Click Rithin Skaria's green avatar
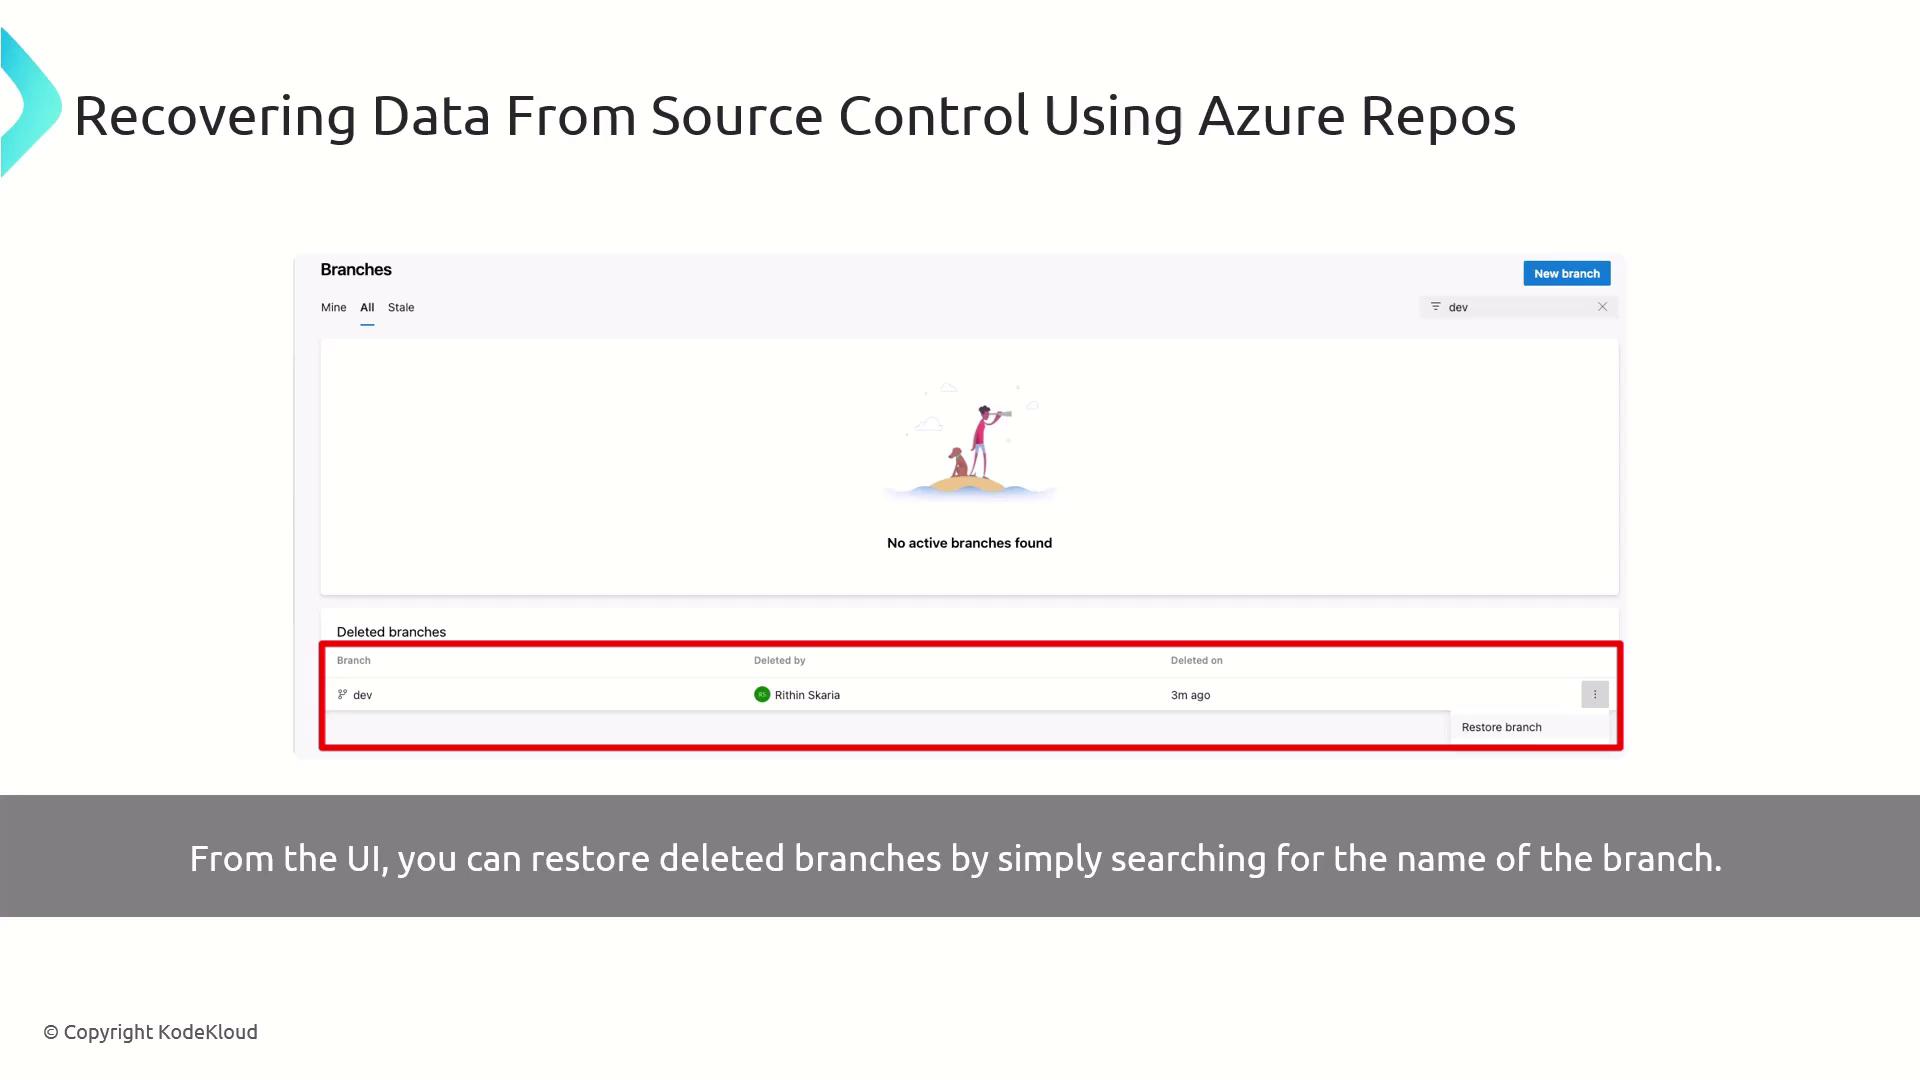Screen dimensions: 1920x1080 [x=762, y=695]
